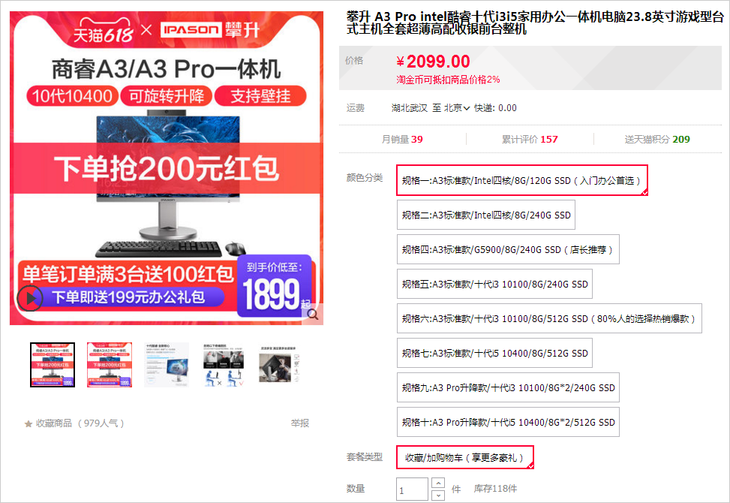
Task: Choose 规格二 Intel四核 8G/240G SSD option
Action: (486, 215)
